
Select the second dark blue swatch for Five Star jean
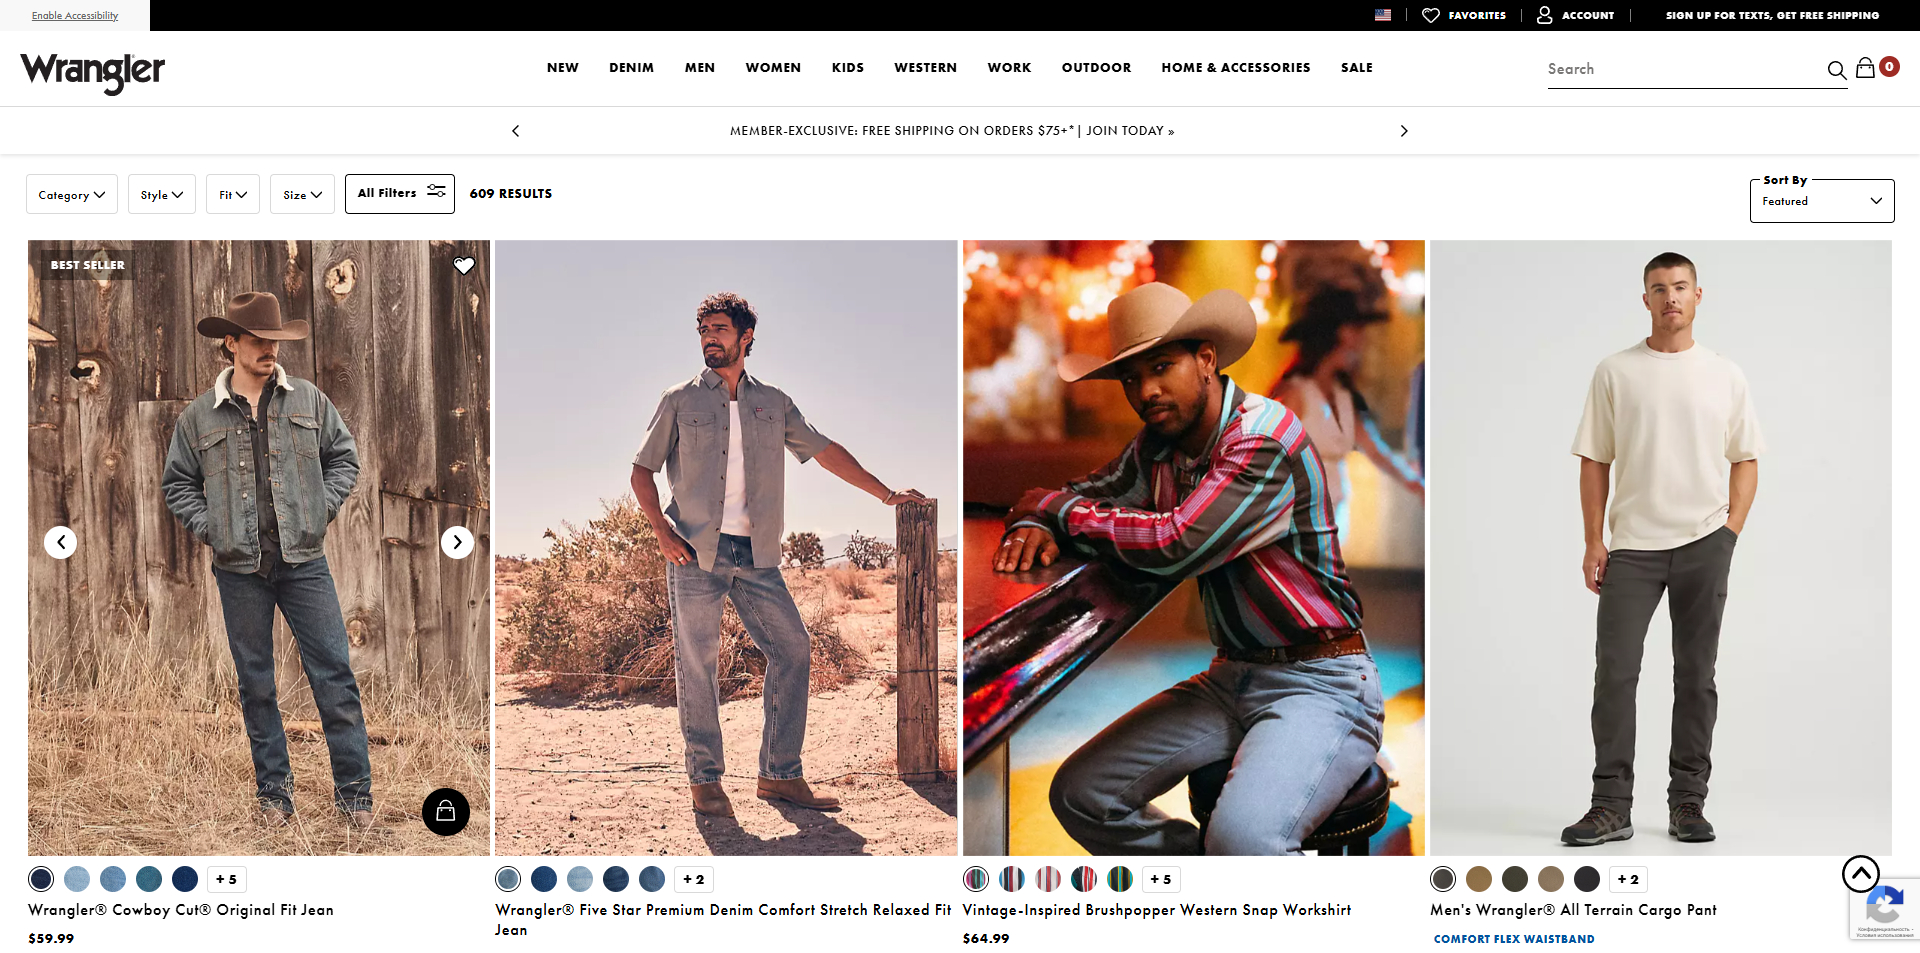(544, 879)
